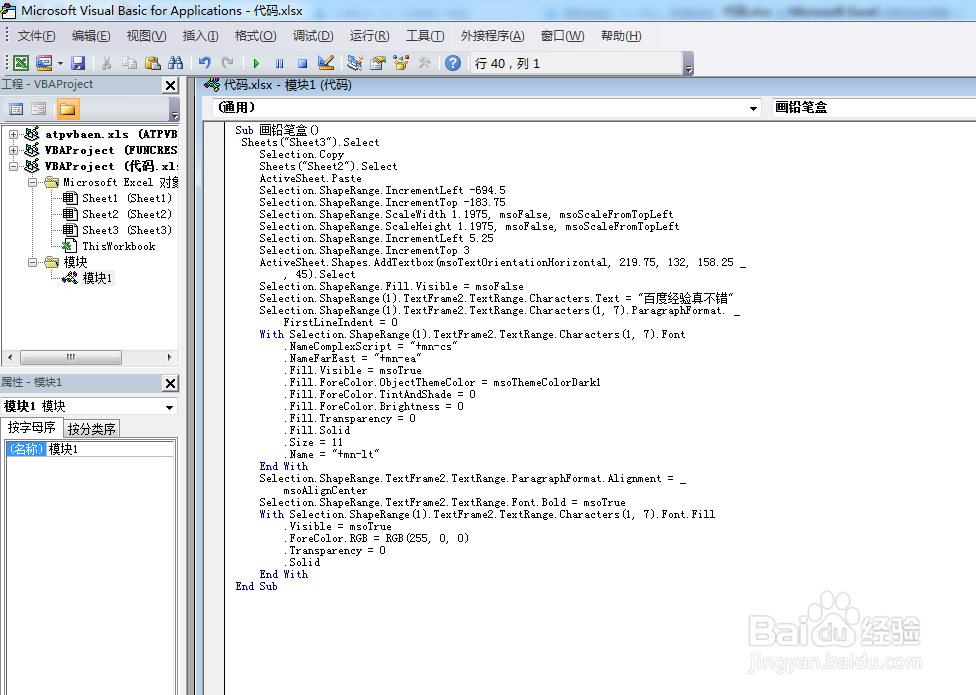Switch to 按分类序 tab

92,429
